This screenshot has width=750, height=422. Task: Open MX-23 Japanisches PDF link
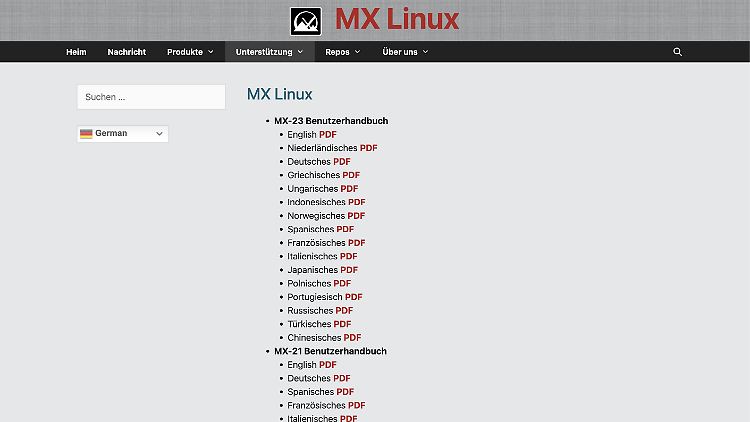[349, 270]
